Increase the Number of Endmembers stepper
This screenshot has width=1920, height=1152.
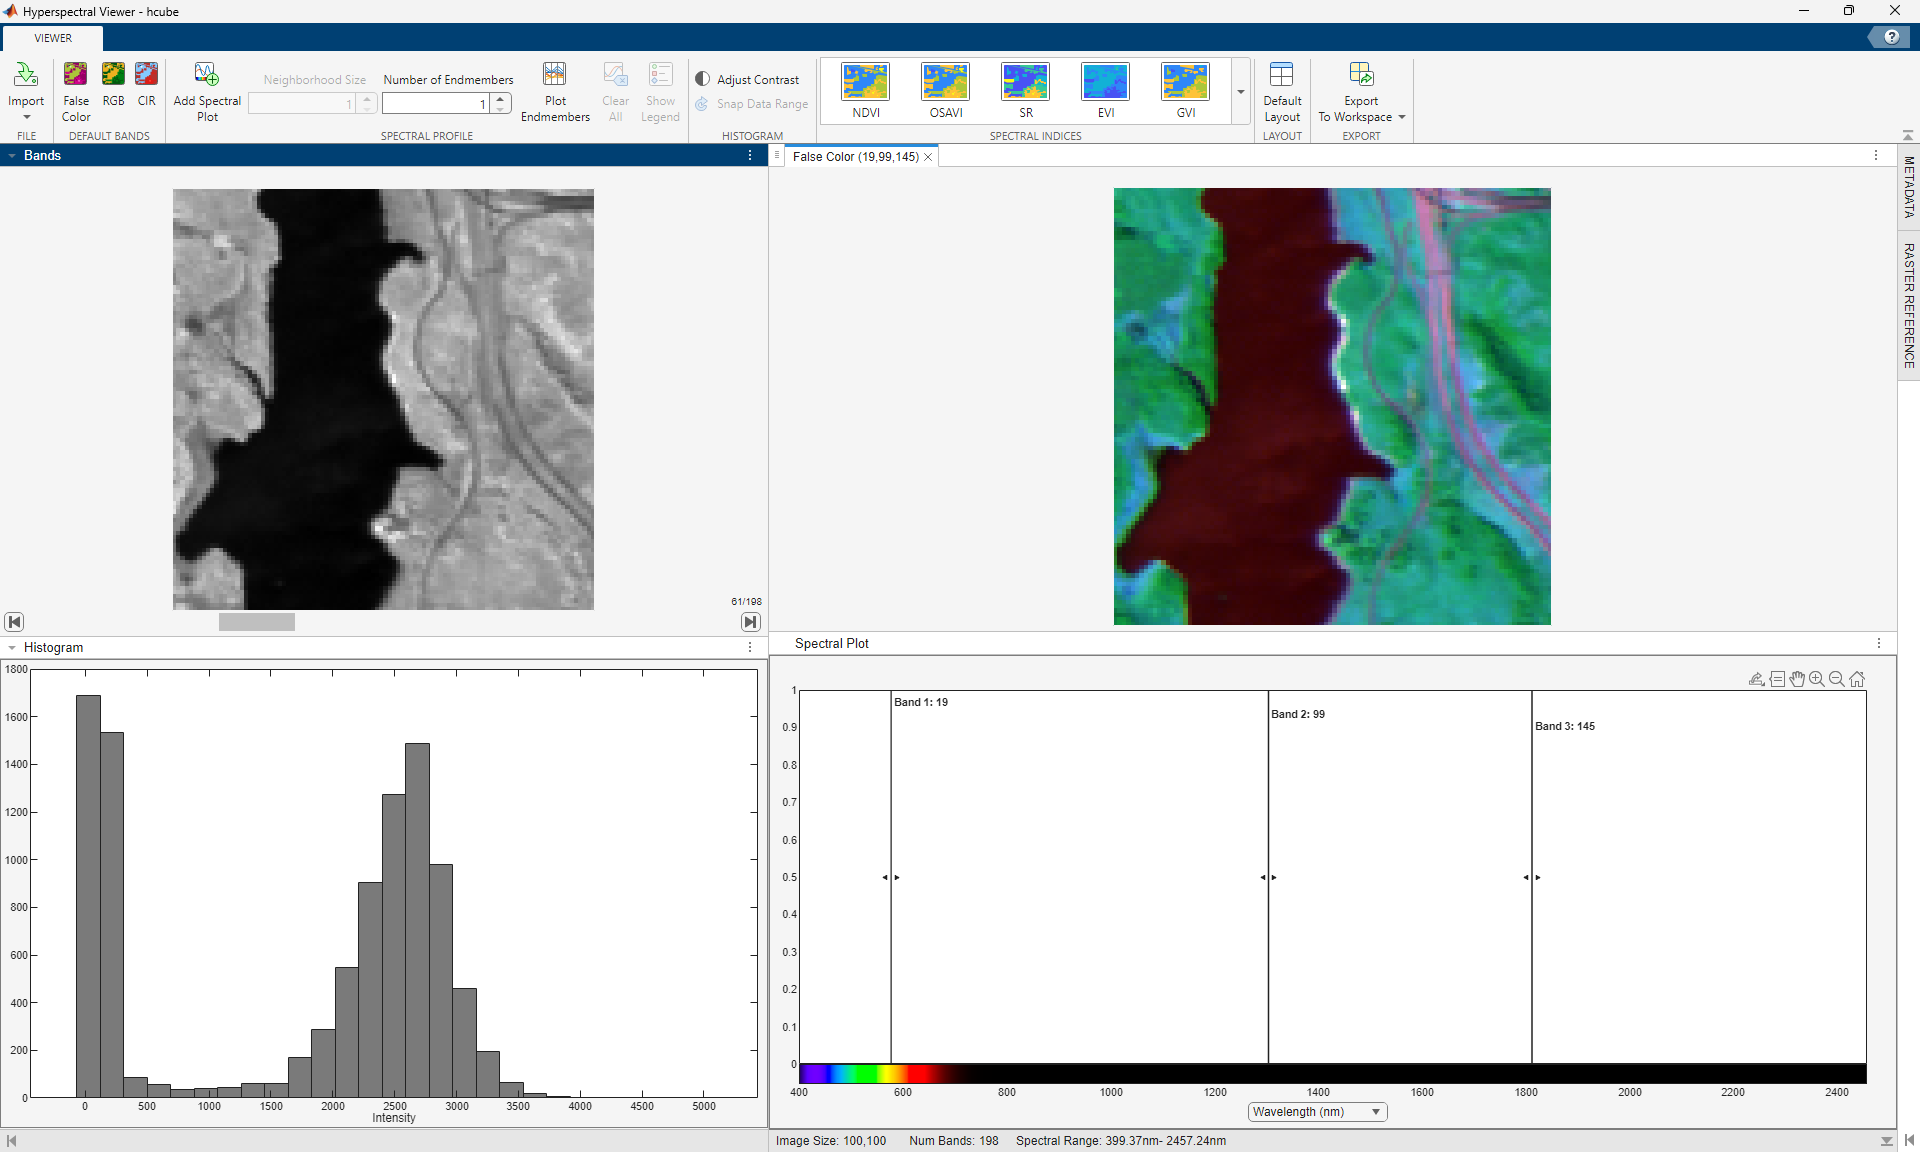pyautogui.click(x=500, y=97)
